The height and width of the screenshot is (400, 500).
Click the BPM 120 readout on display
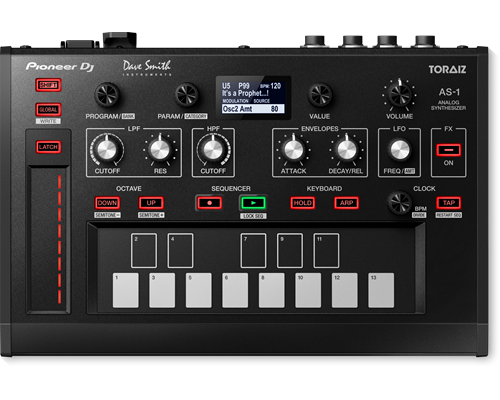271,86
